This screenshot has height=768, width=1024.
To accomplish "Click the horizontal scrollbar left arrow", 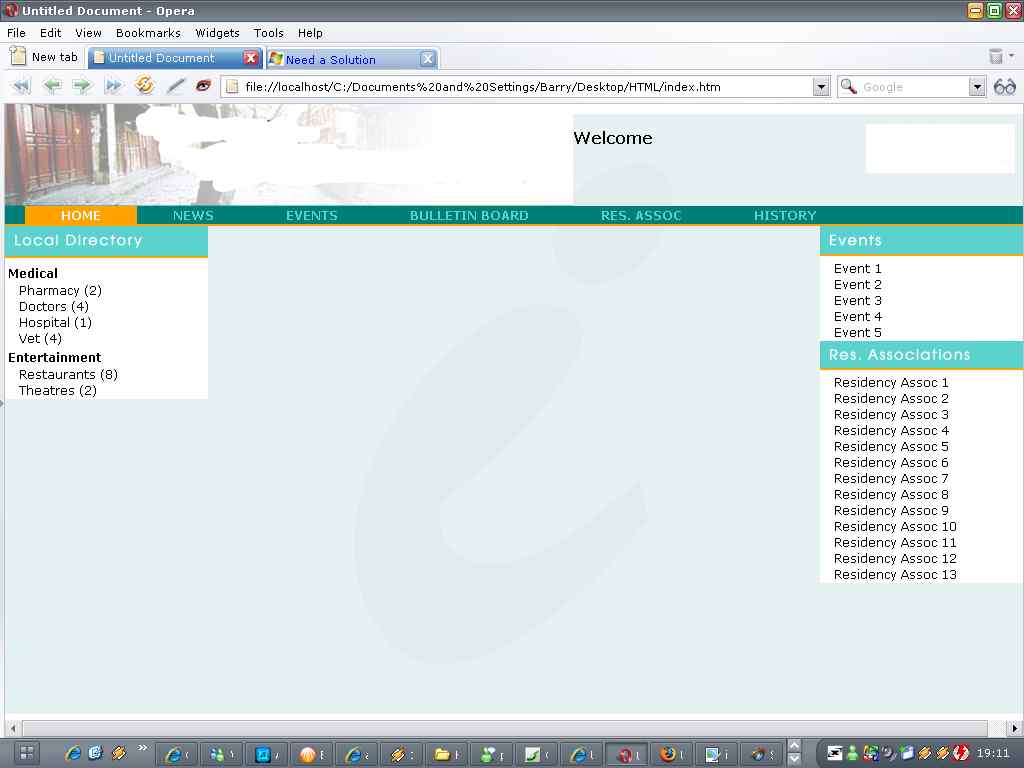I will (x=12, y=728).
